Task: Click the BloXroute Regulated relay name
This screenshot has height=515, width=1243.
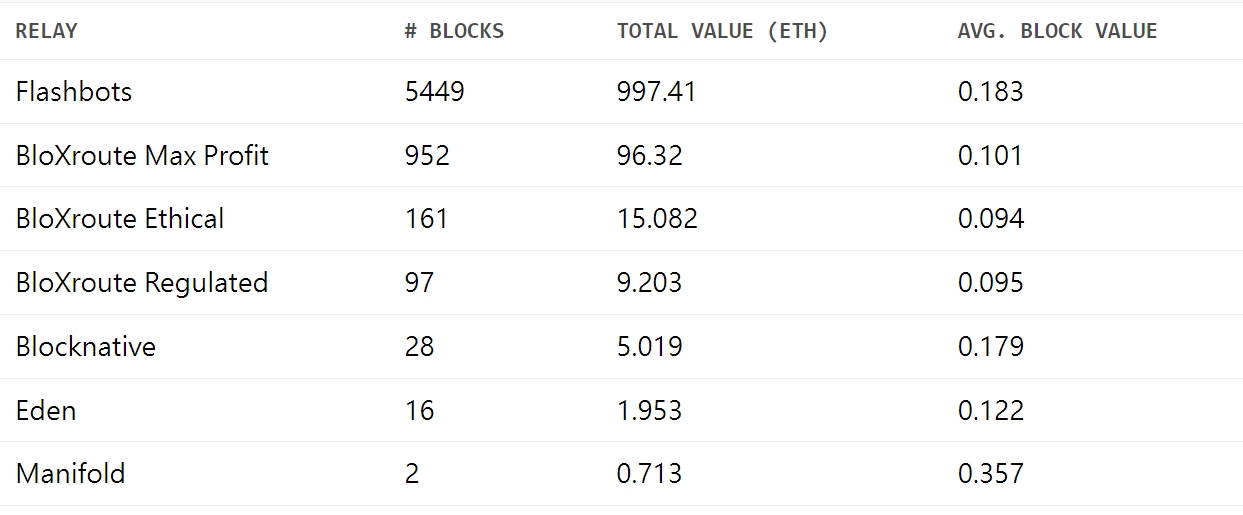Action: [x=142, y=283]
